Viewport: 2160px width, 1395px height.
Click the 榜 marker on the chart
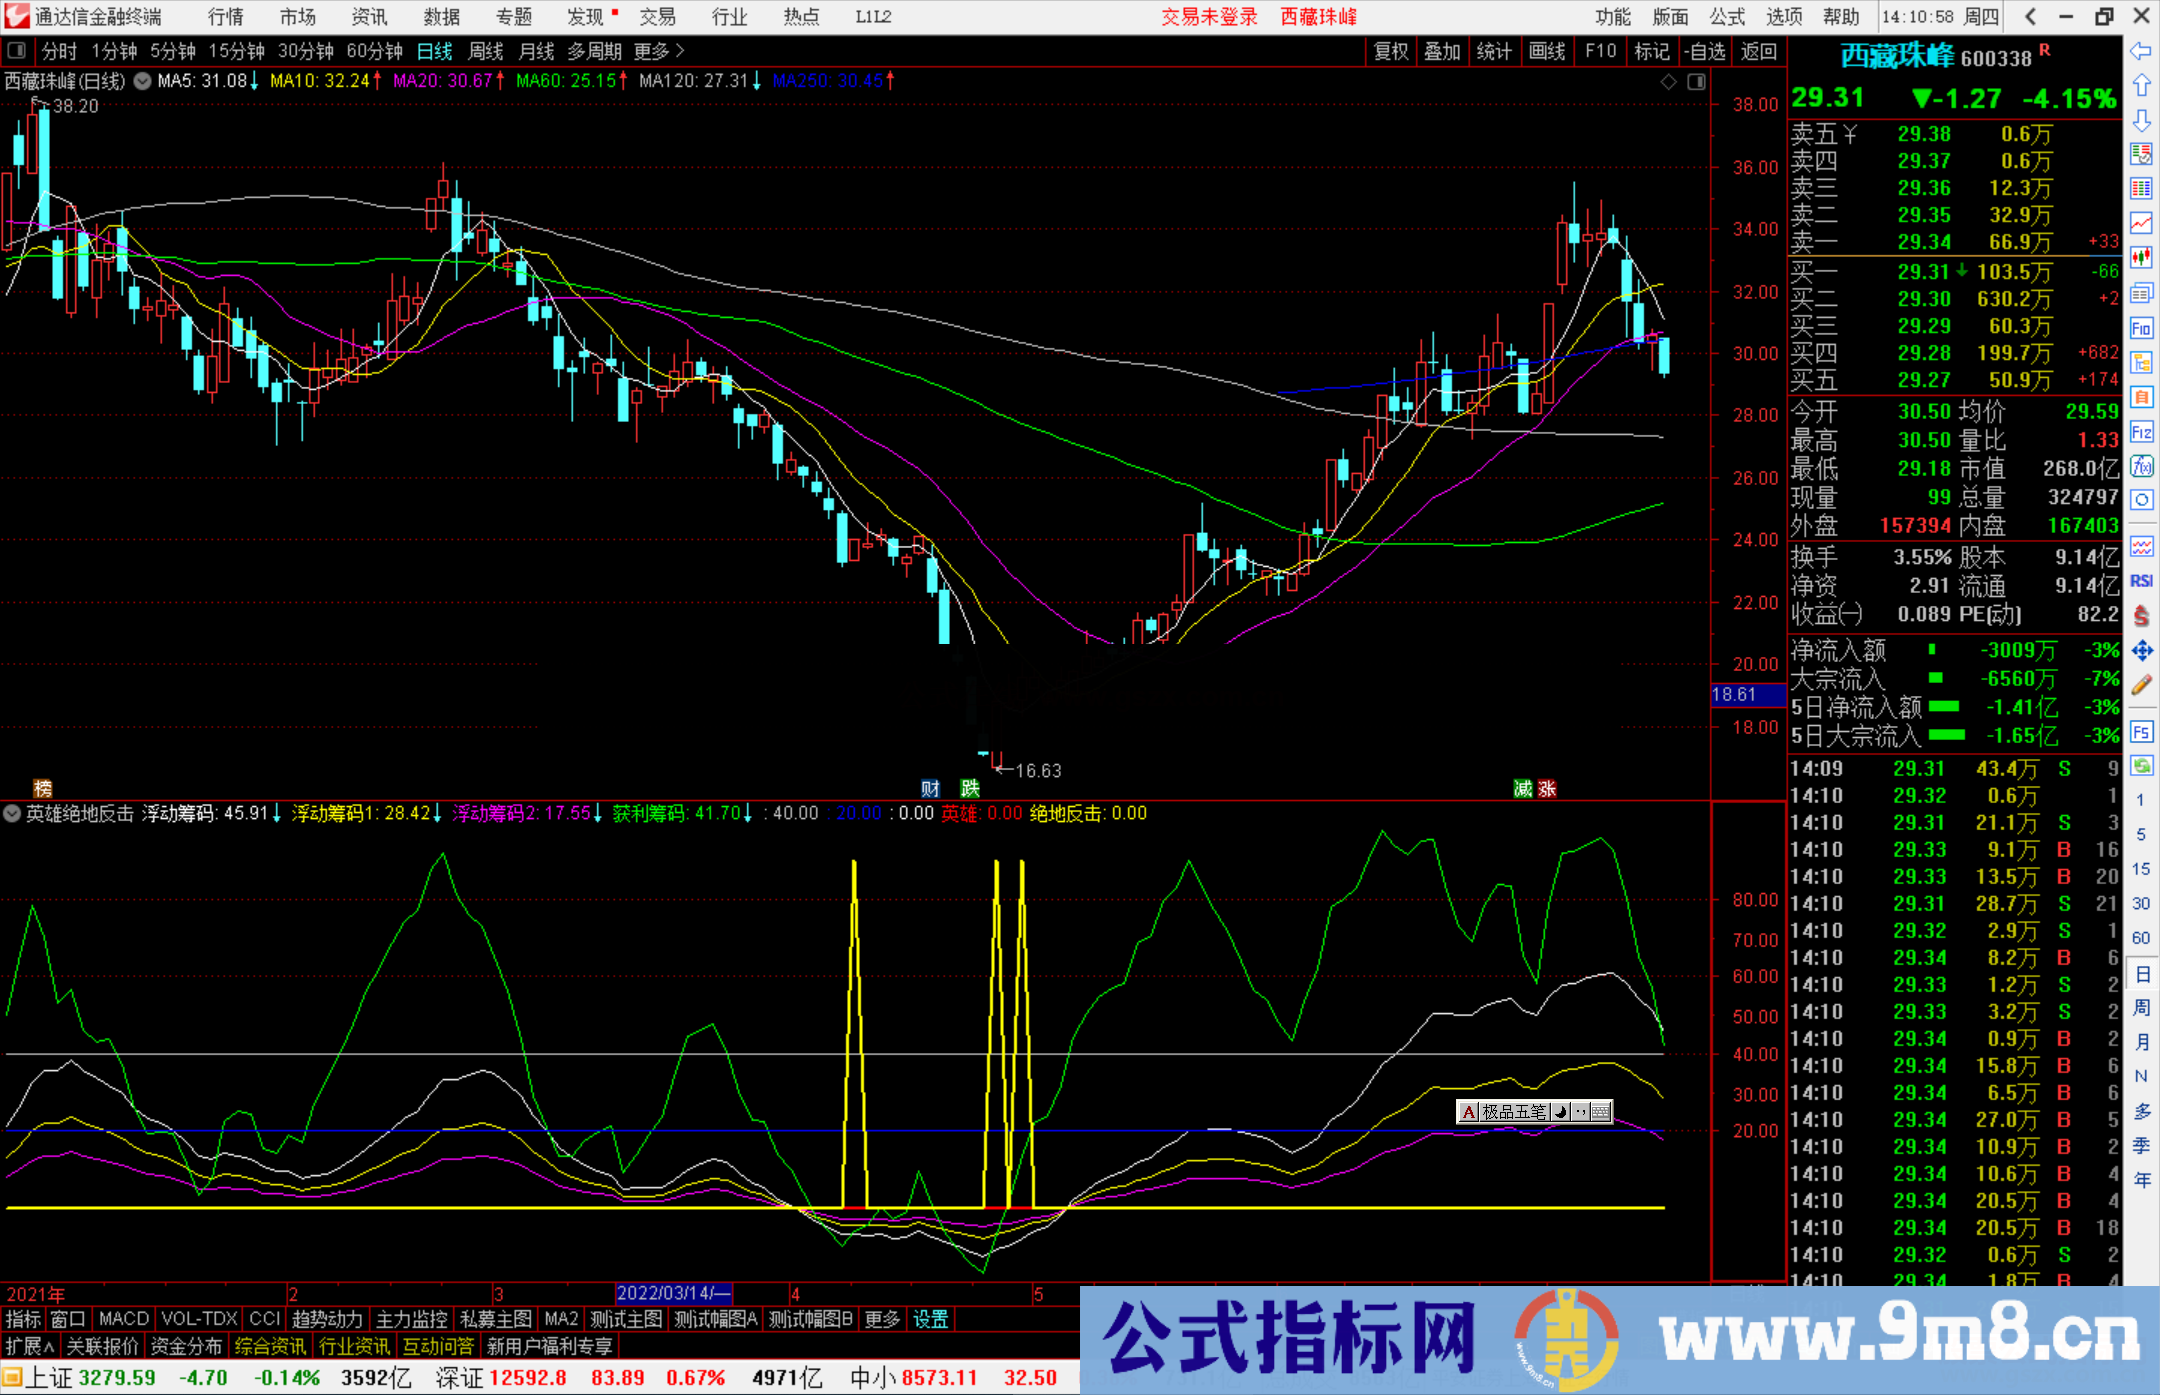[42, 788]
